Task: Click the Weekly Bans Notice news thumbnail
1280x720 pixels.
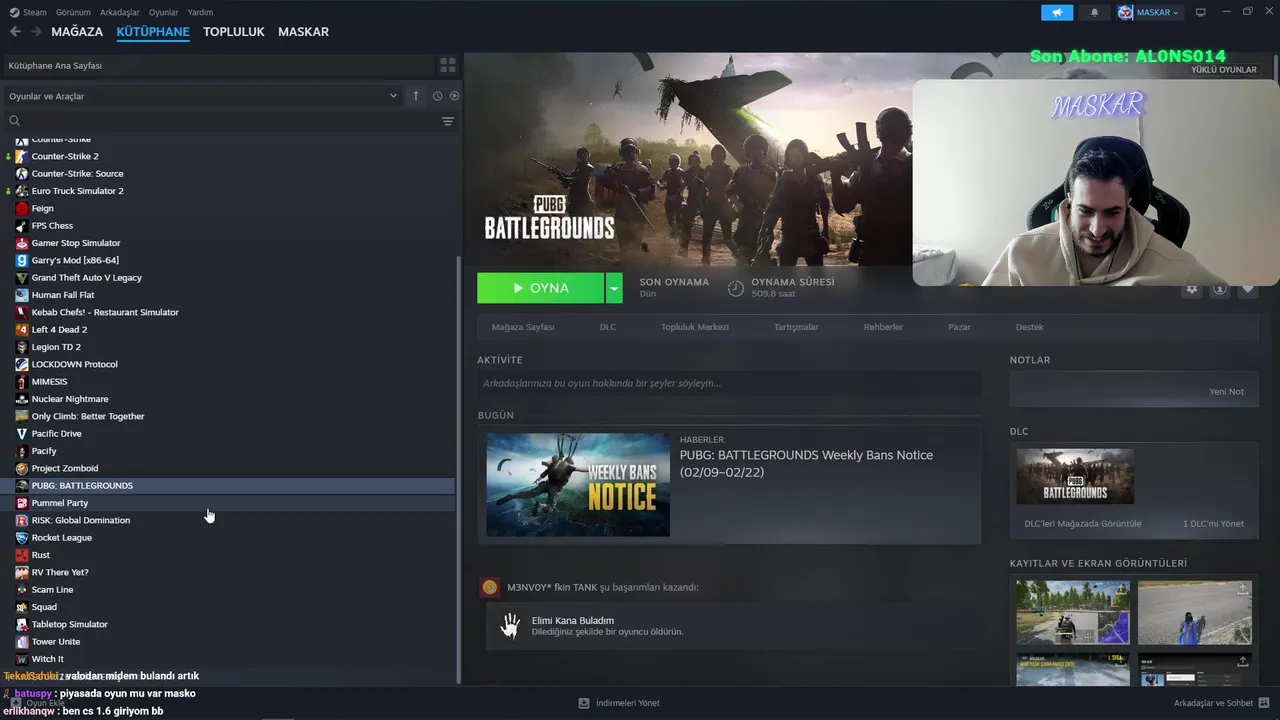Action: (578, 485)
